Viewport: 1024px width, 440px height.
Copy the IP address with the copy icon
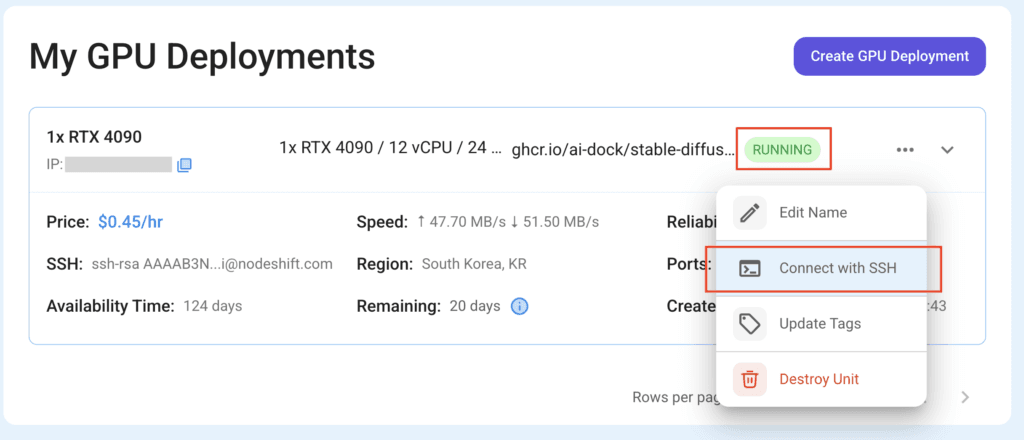click(x=184, y=165)
